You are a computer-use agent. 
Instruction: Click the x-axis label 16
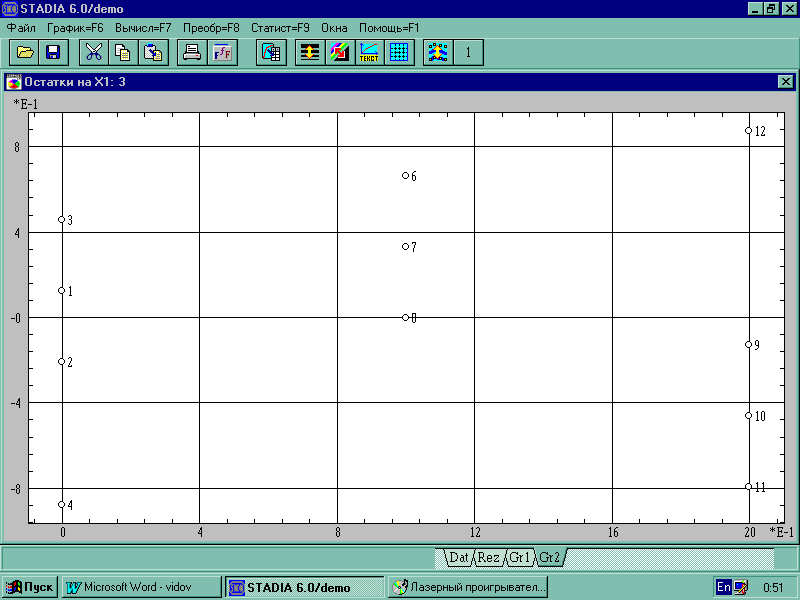(x=613, y=533)
